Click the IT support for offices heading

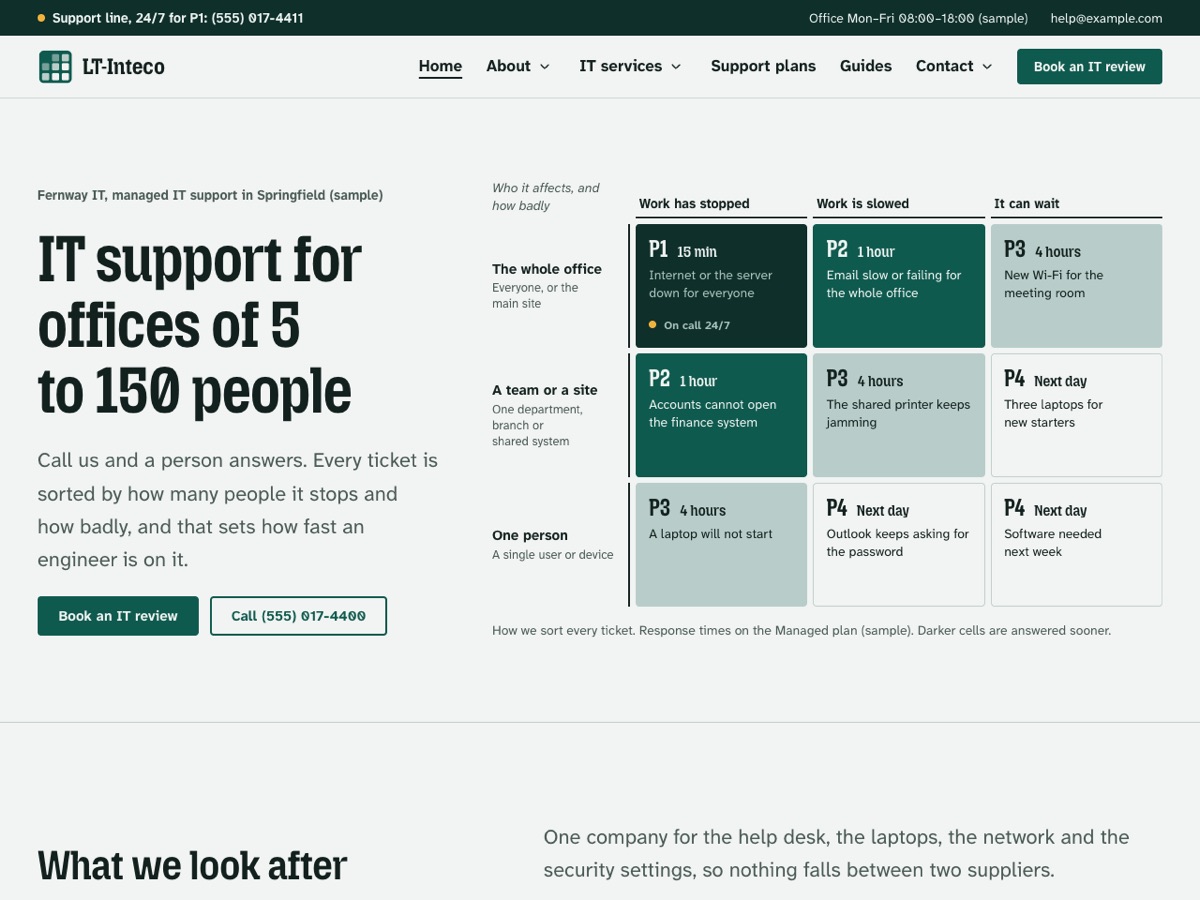(200, 325)
